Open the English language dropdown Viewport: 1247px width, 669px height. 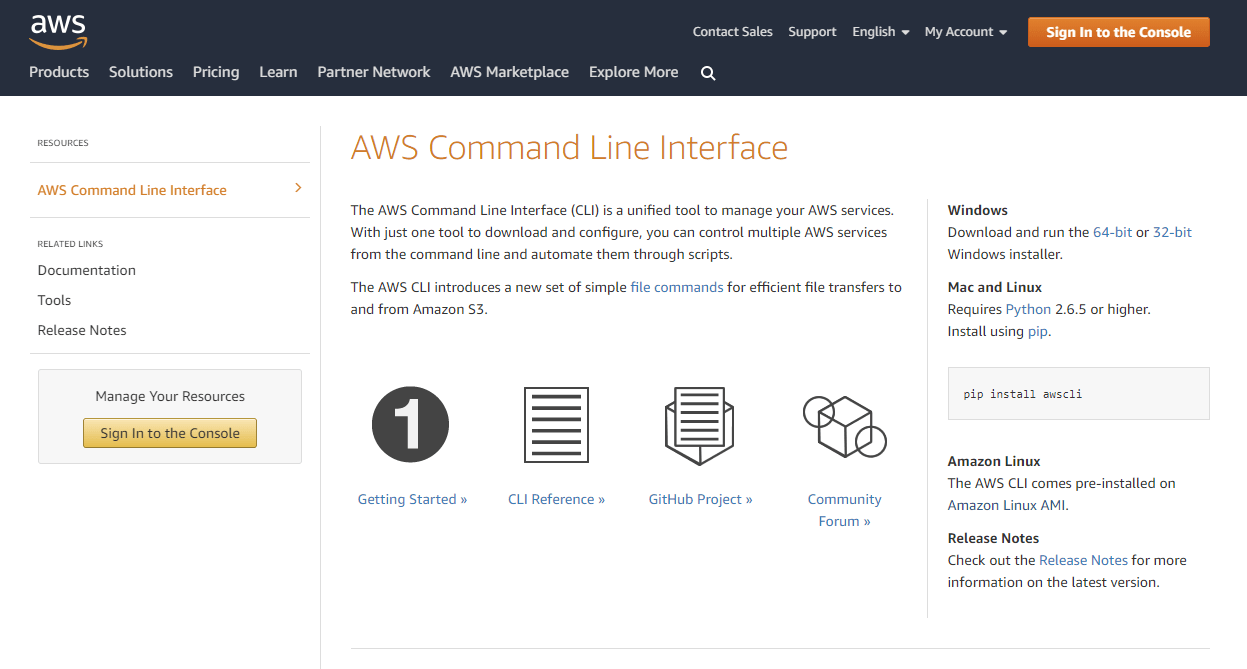tap(880, 31)
